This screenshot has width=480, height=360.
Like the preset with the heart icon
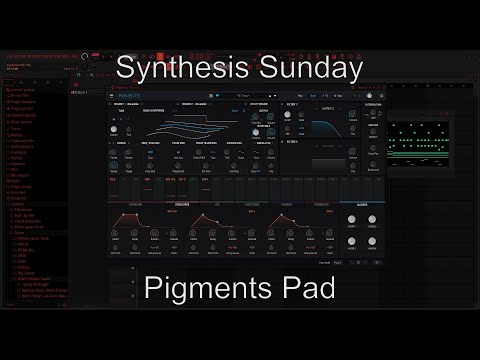click(x=217, y=96)
